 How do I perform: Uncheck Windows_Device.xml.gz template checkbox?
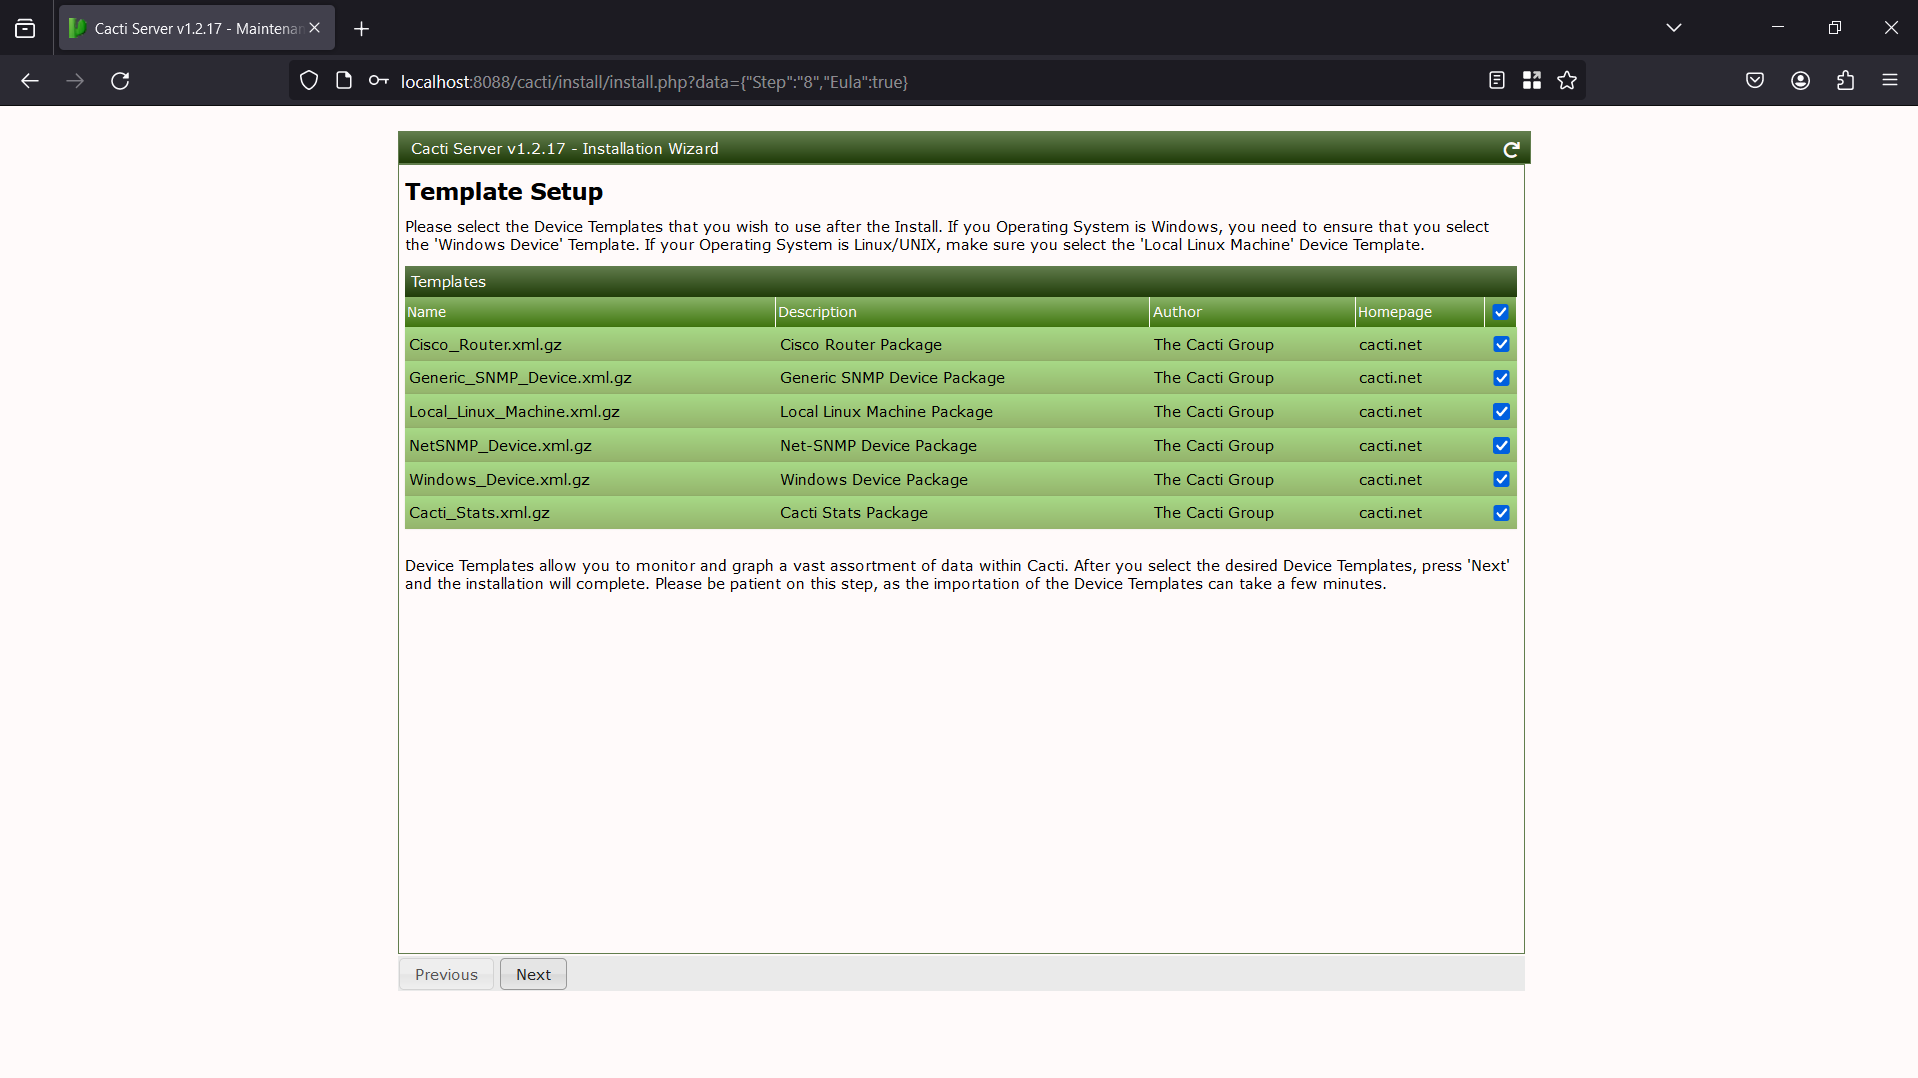coord(1501,479)
